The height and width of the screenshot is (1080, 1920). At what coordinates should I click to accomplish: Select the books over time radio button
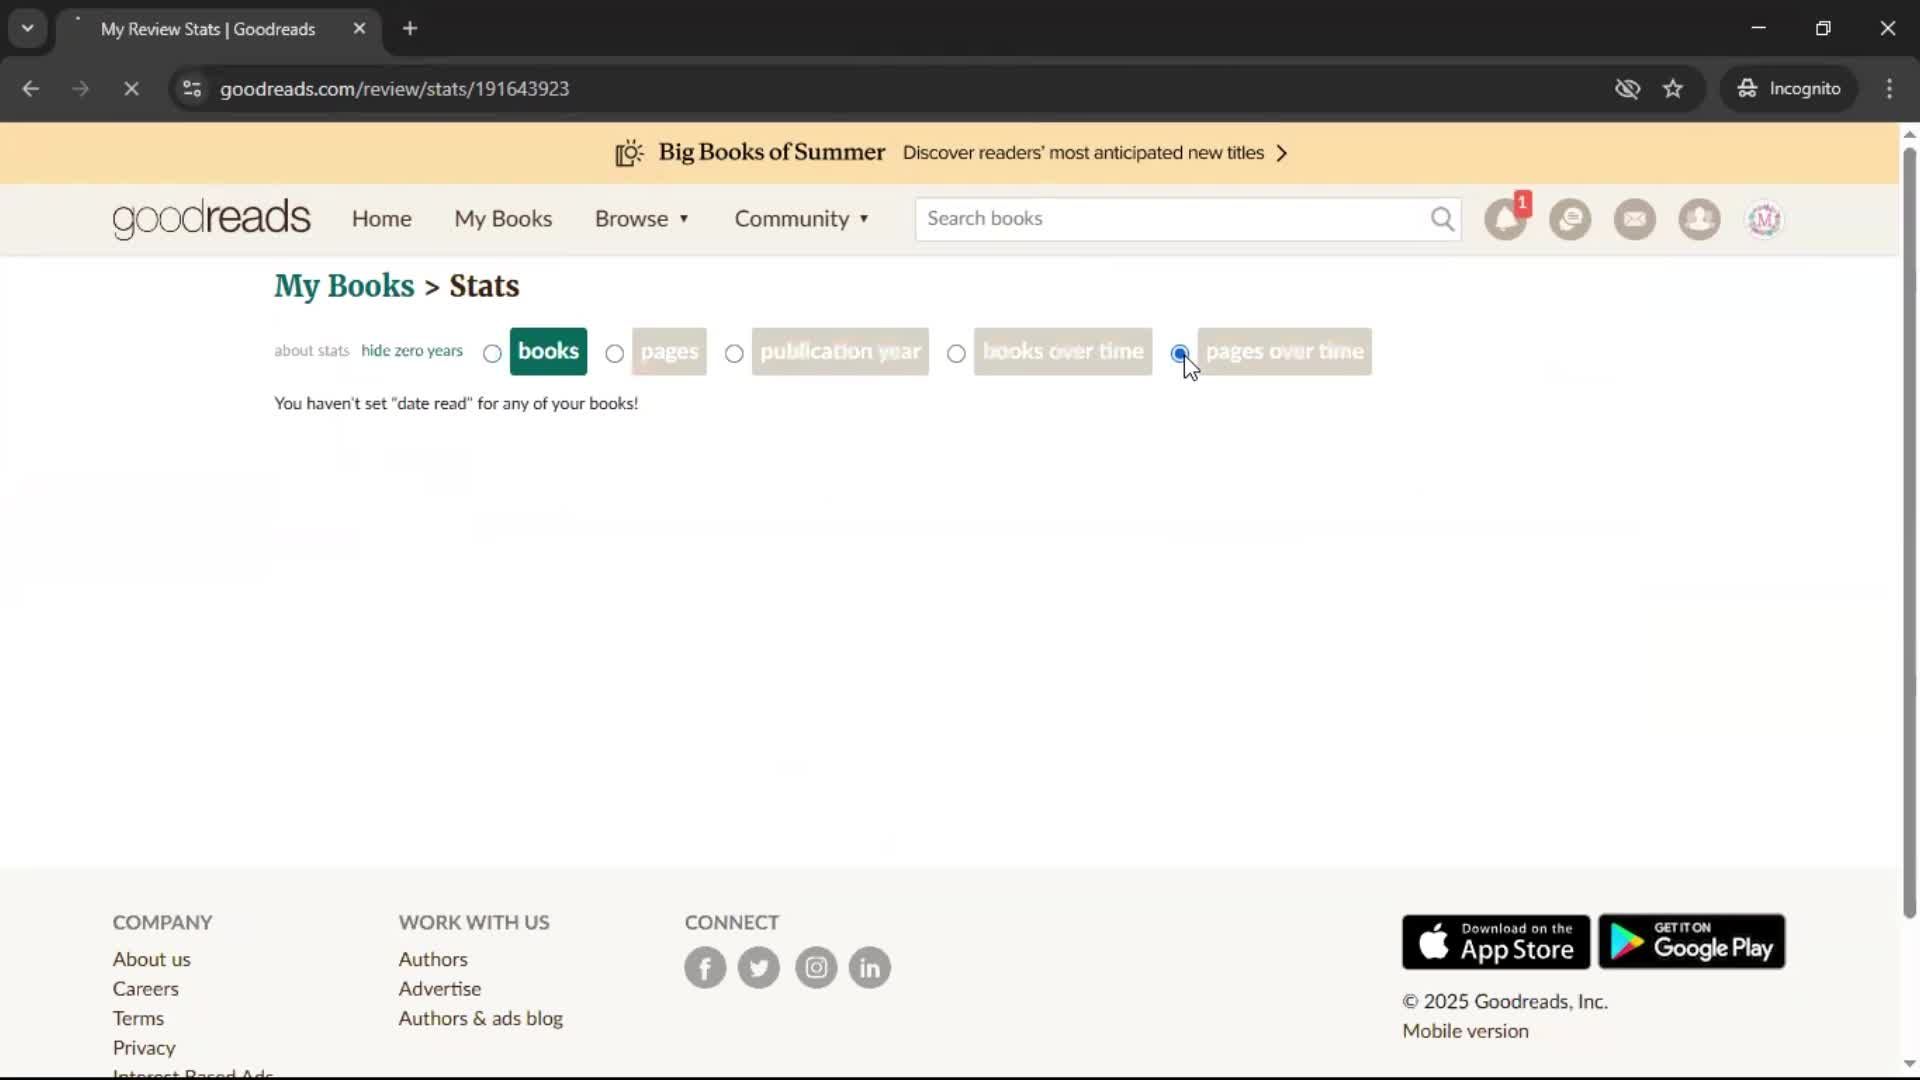pyautogui.click(x=956, y=353)
